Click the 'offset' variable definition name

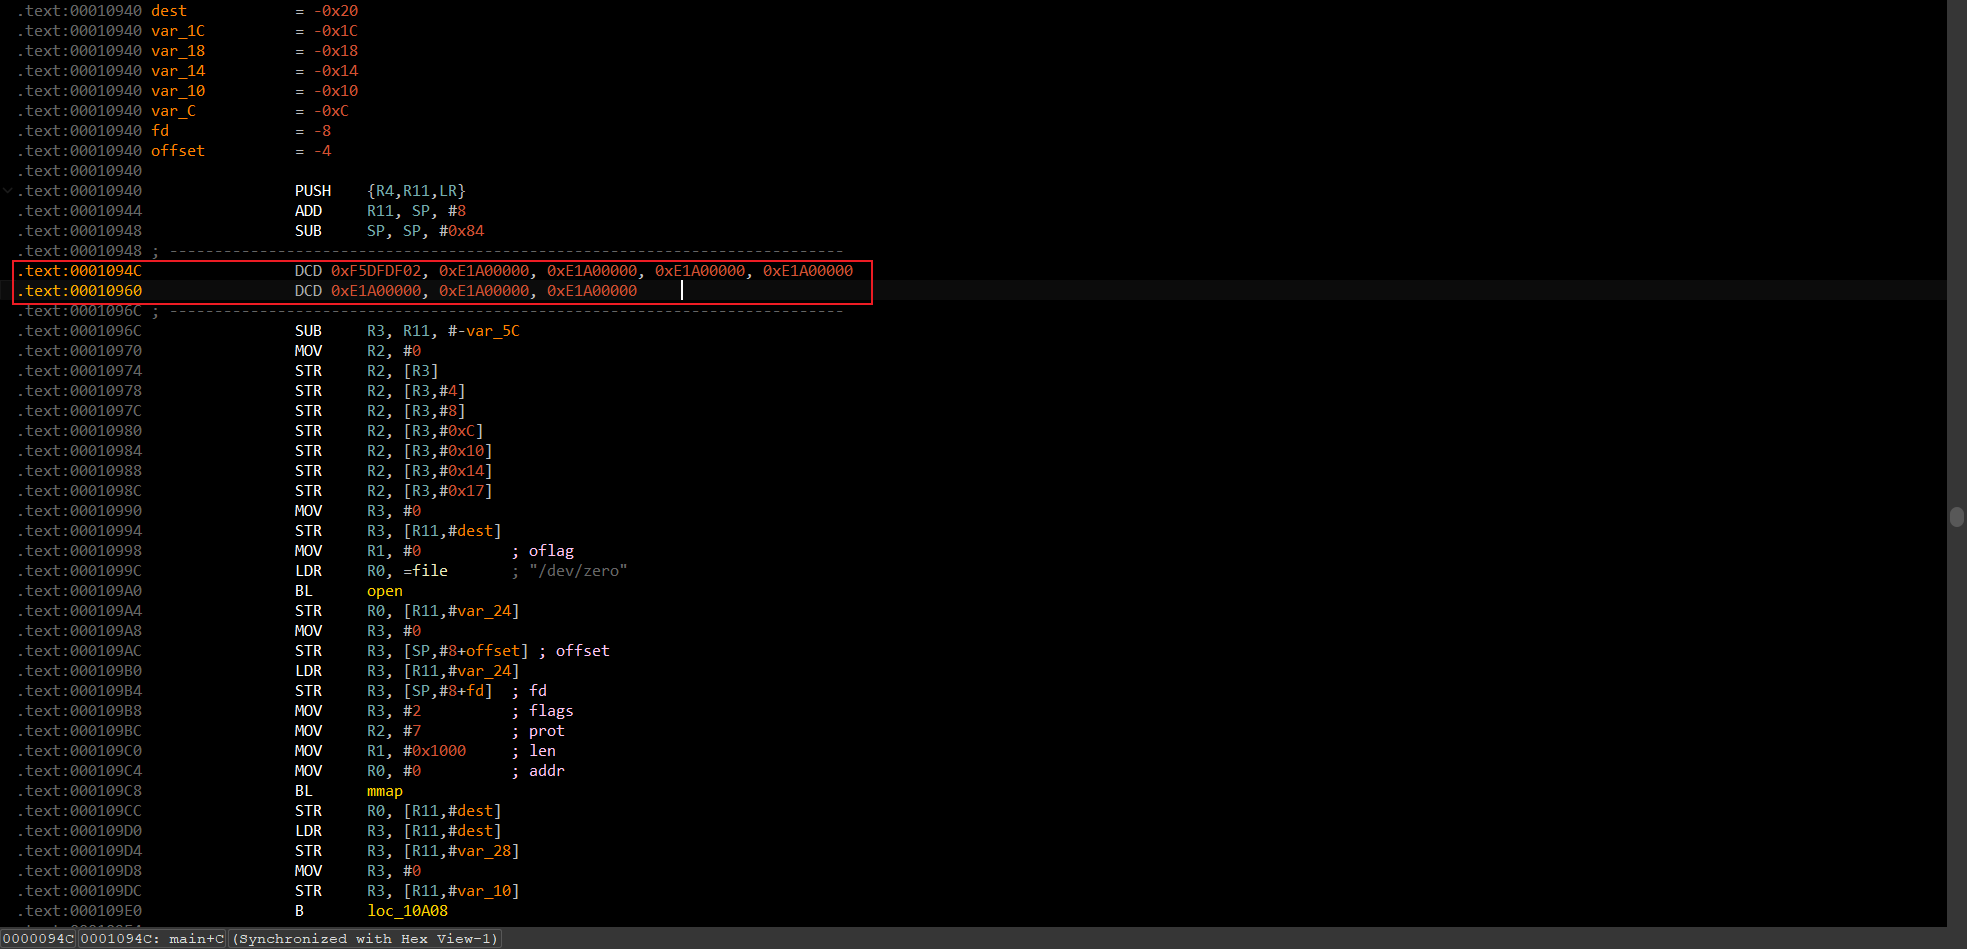click(178, 151)
